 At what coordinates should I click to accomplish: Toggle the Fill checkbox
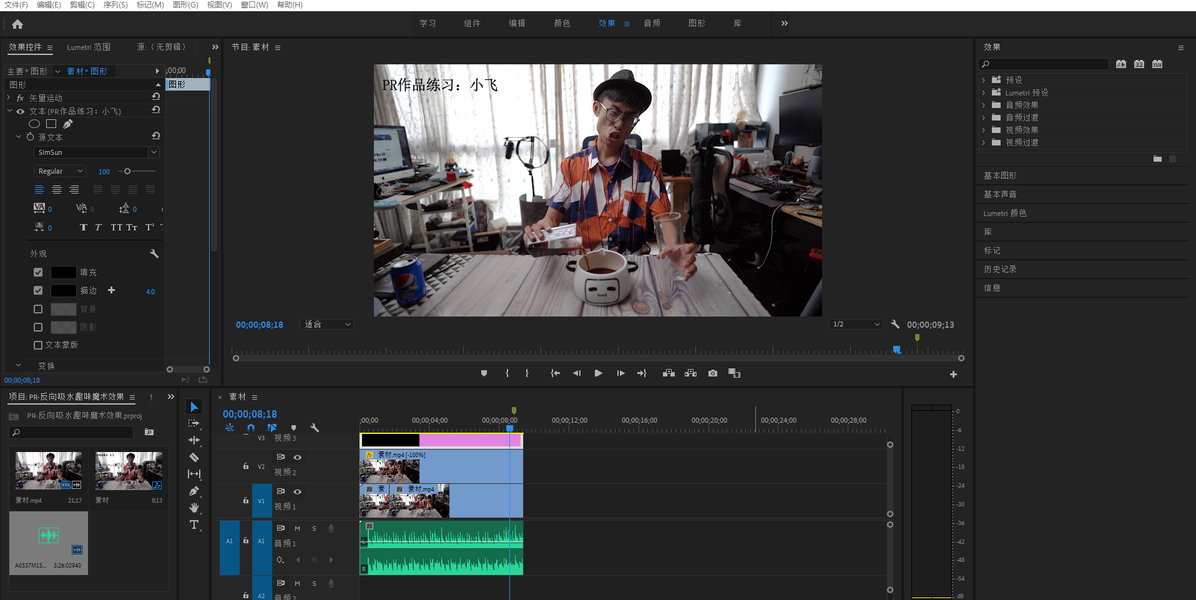tap(38, 272)
